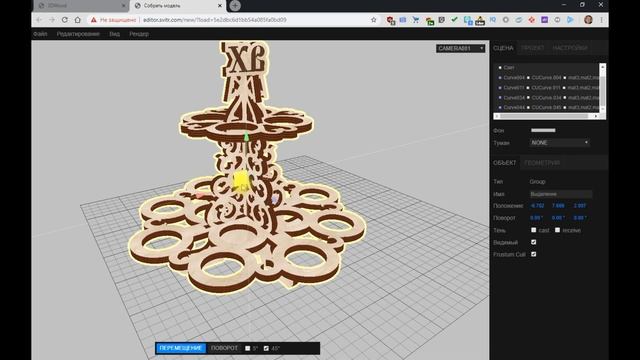Switch to the Сцена panel tab
640x360 pixels.
[x=503, y=48]
